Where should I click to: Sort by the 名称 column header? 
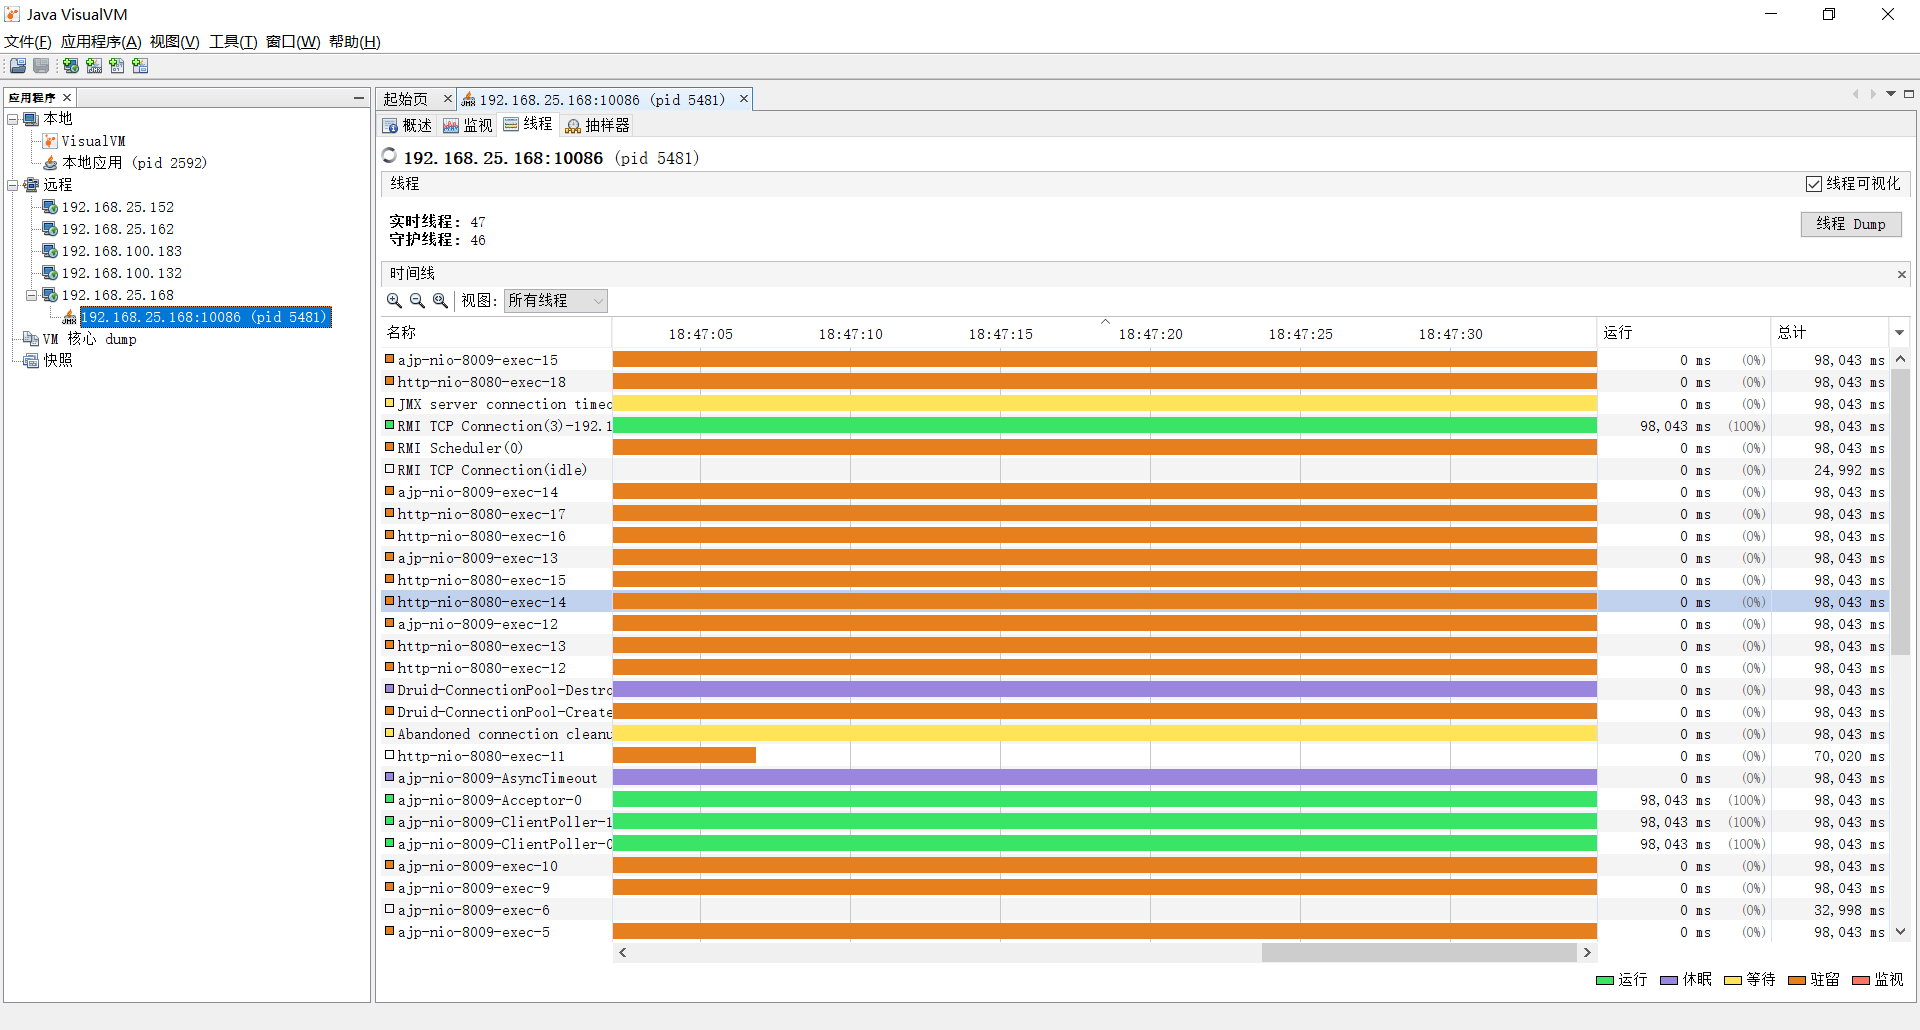click(x=496, y=333)
